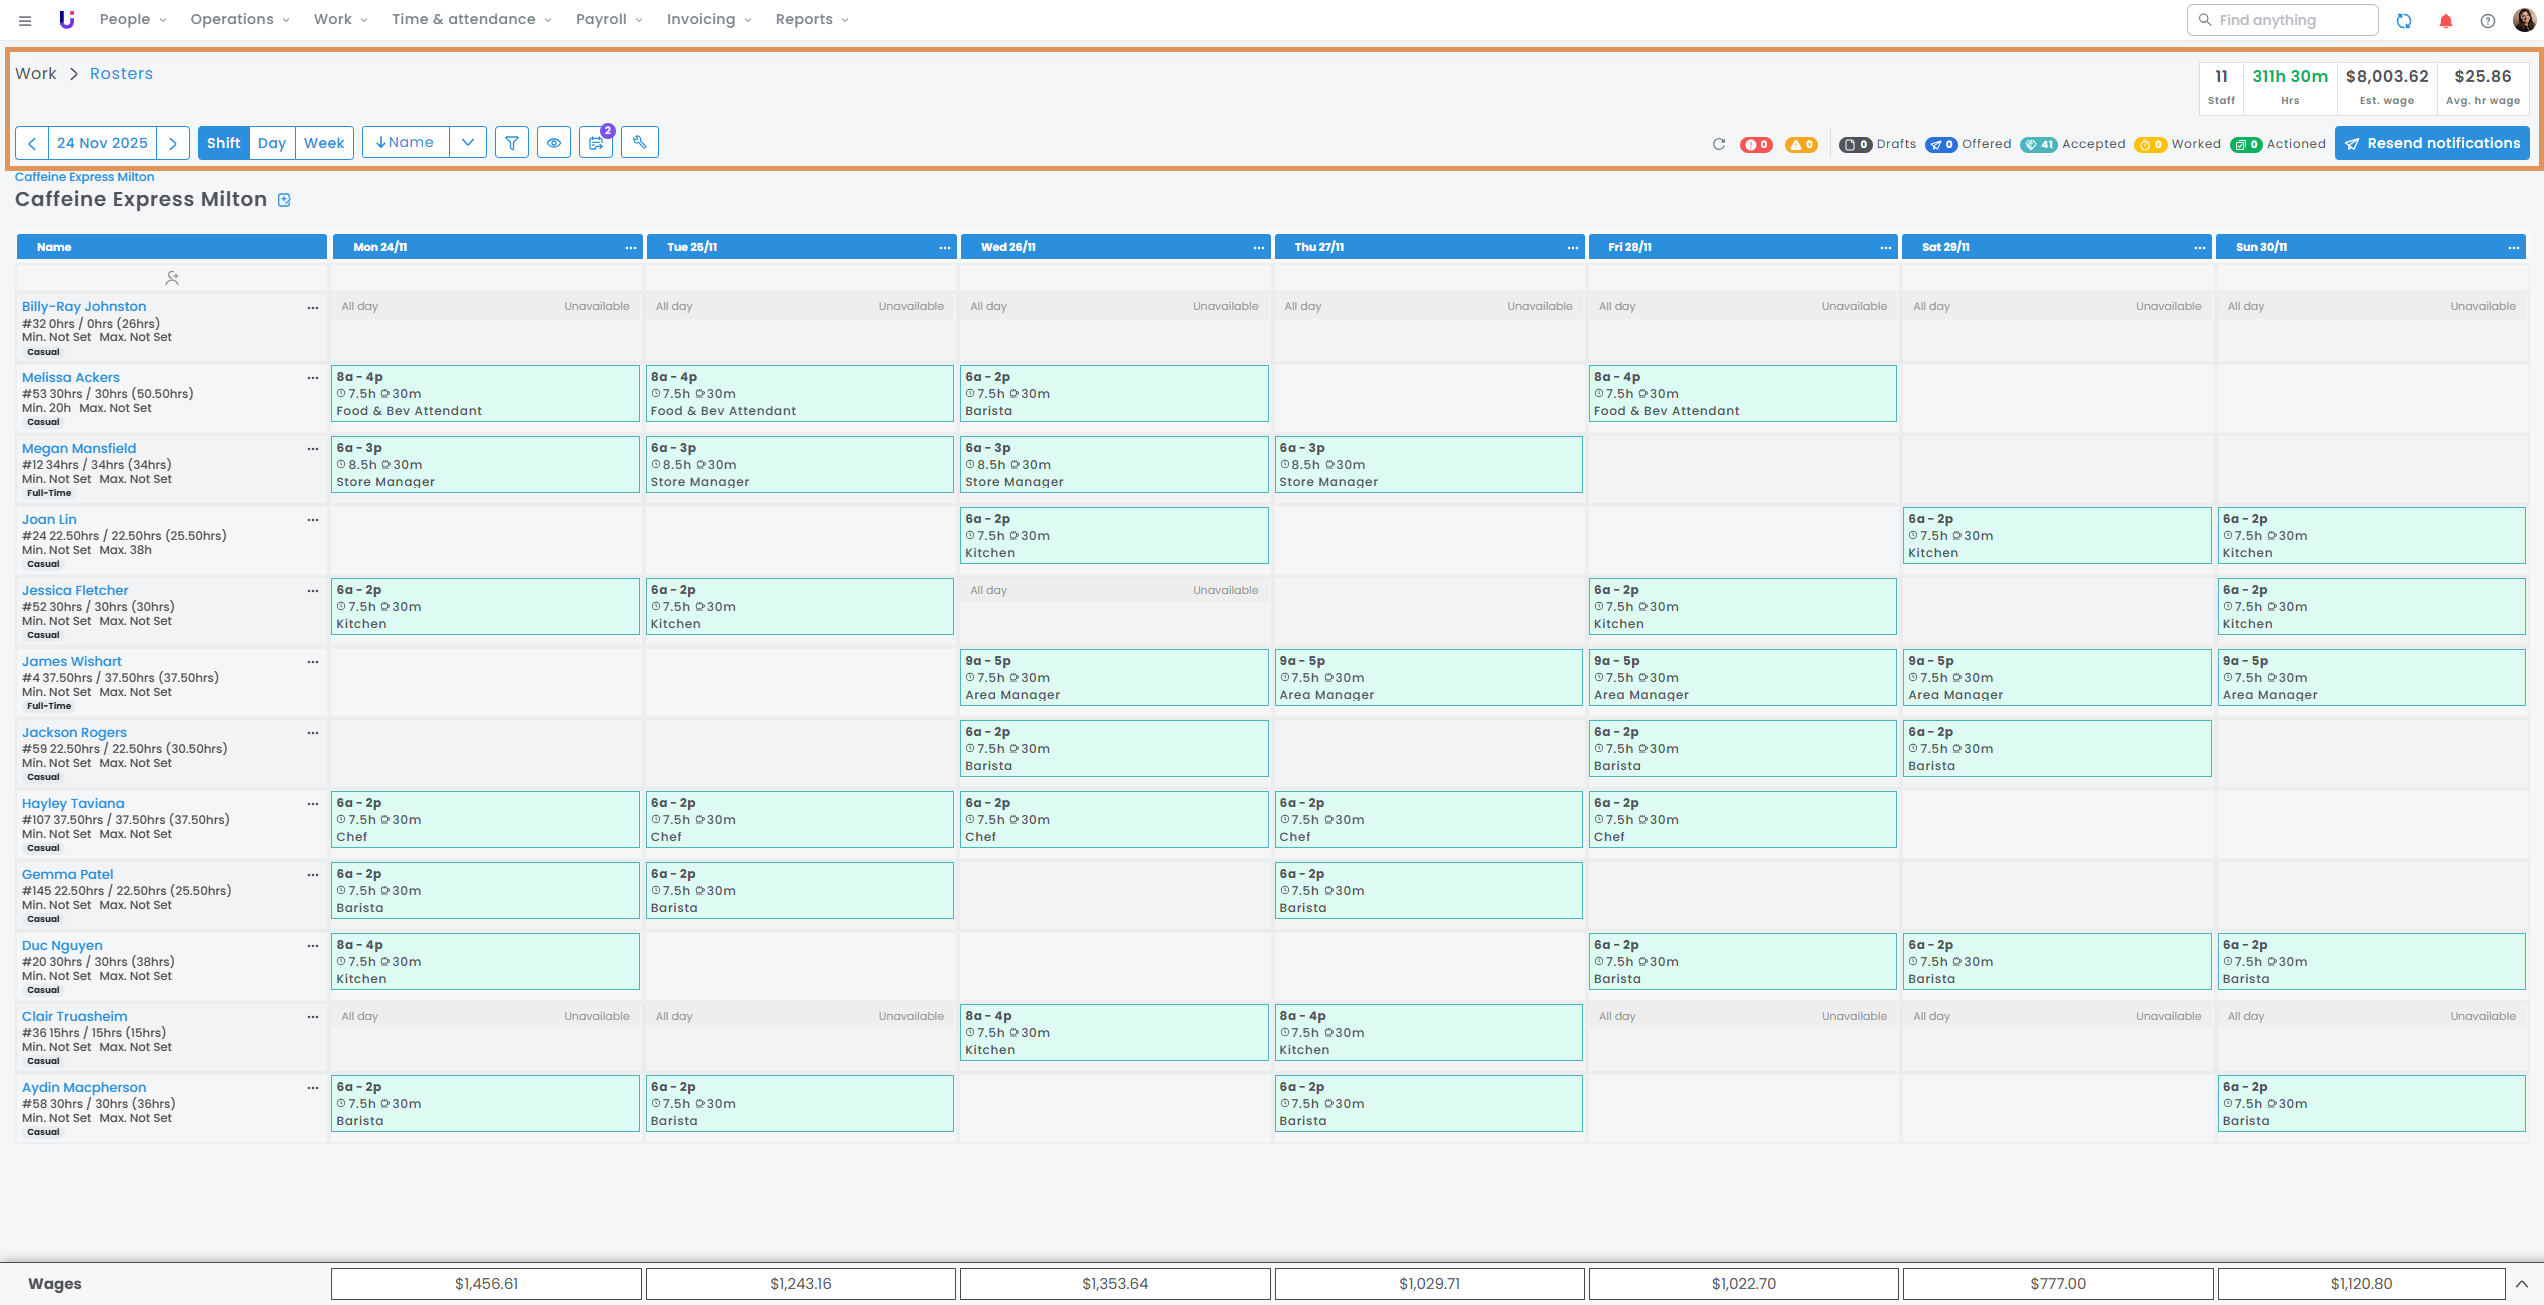Click the wrench tools icon
The image size is (2544, 1305).
[x=640, y=143]
